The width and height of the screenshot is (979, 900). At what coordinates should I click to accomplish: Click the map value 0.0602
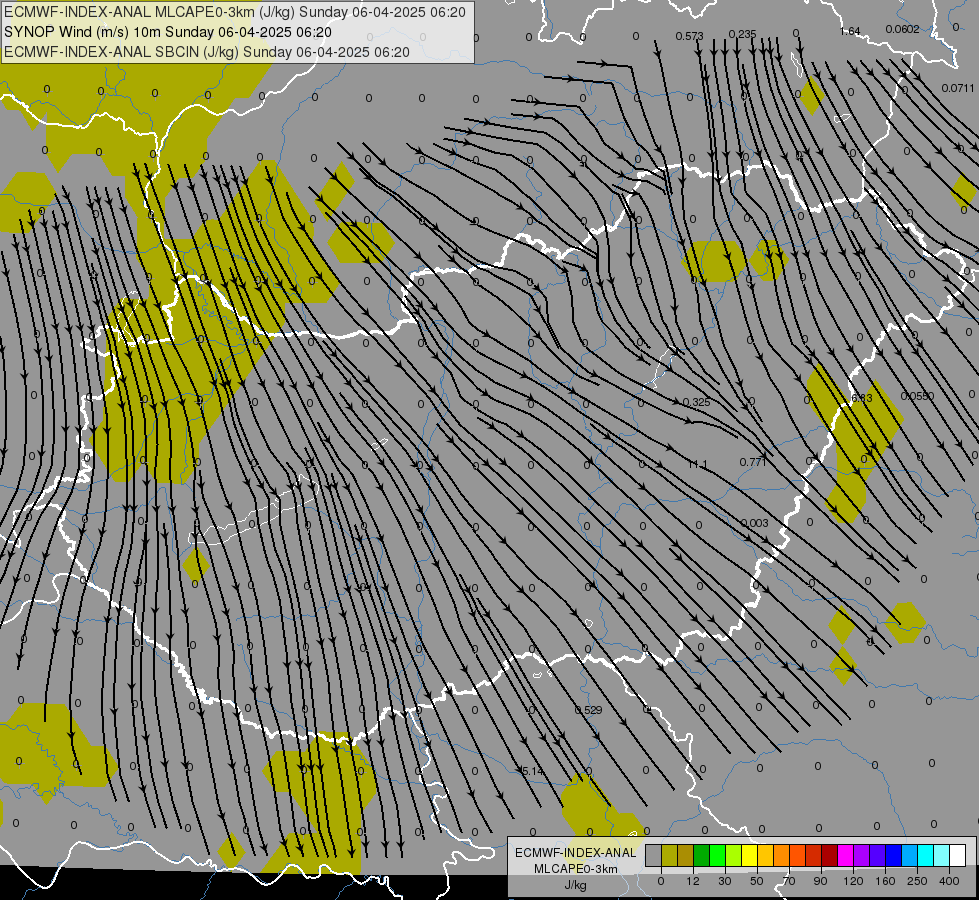902,29
